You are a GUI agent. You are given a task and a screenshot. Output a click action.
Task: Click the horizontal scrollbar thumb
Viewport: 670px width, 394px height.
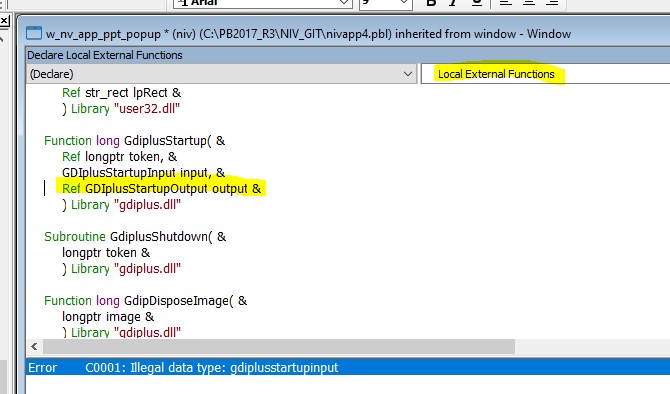[x=279, y=347]
